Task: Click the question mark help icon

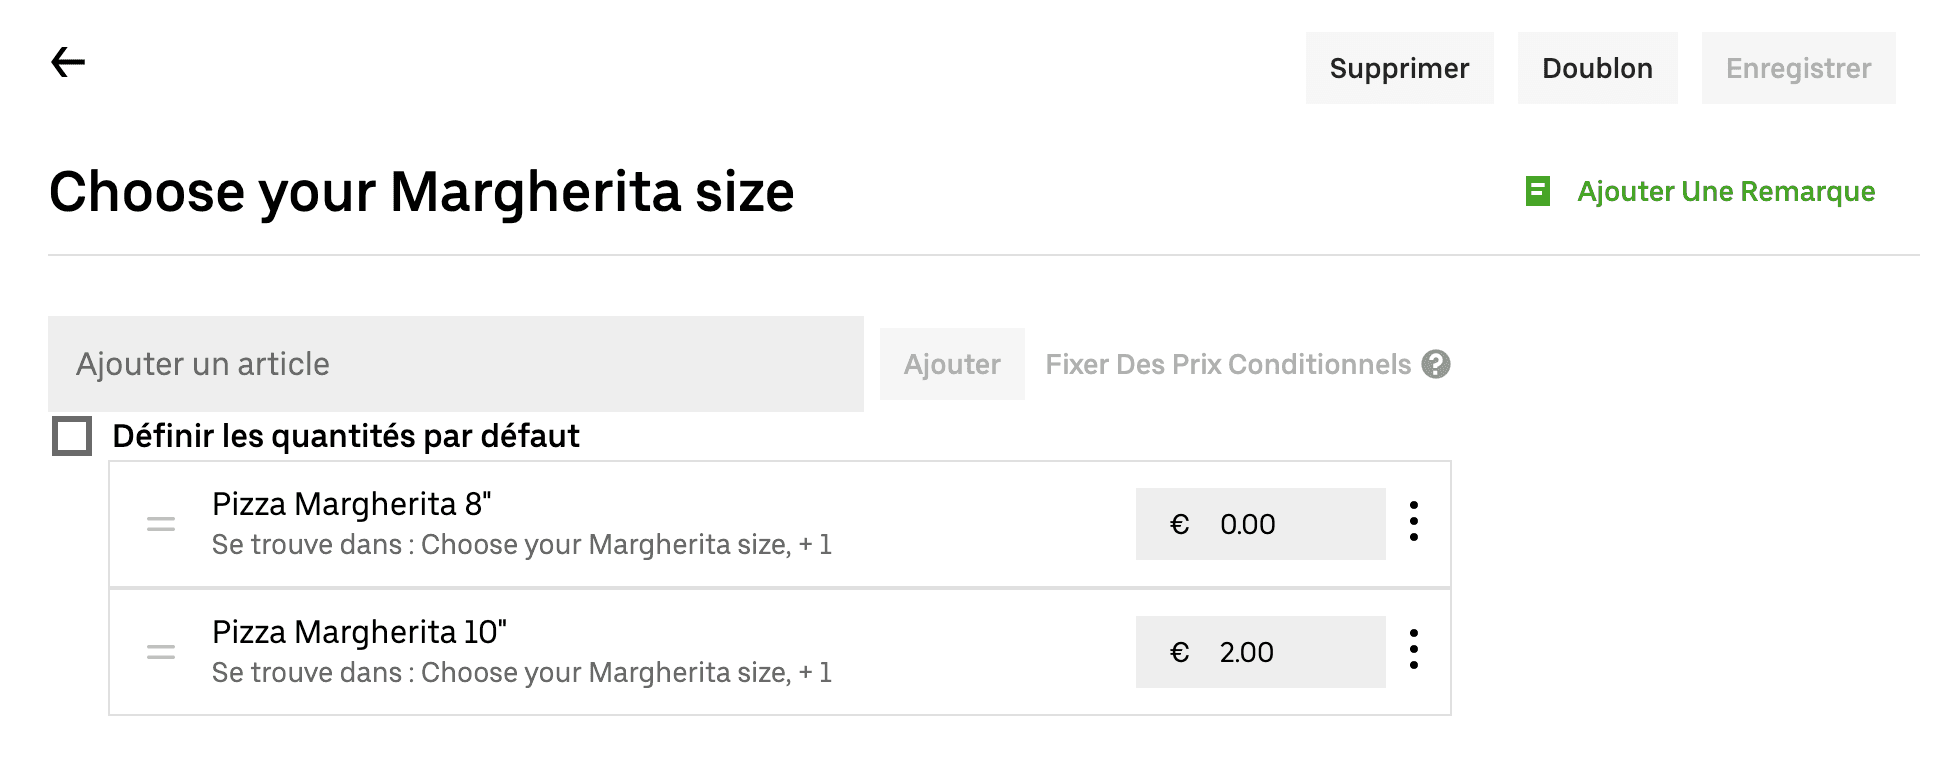Action: [x=1437, y=364]
